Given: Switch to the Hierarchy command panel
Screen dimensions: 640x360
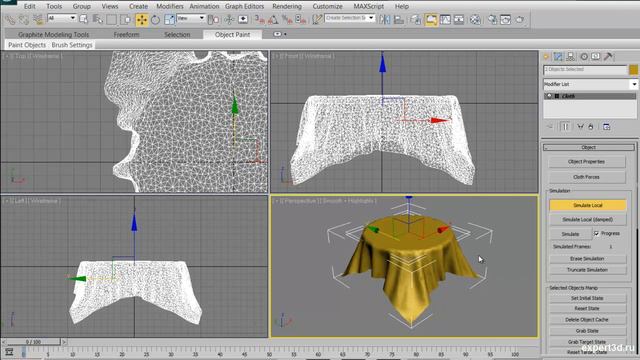Looking at the screenshot, I should click(571, 57).
